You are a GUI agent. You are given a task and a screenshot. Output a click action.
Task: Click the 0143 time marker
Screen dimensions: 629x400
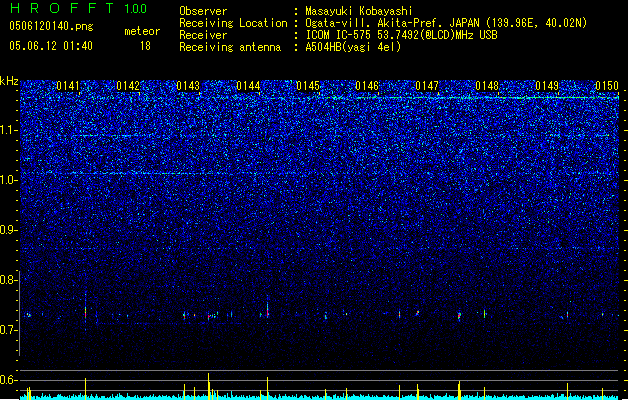[x=188, y=86]
